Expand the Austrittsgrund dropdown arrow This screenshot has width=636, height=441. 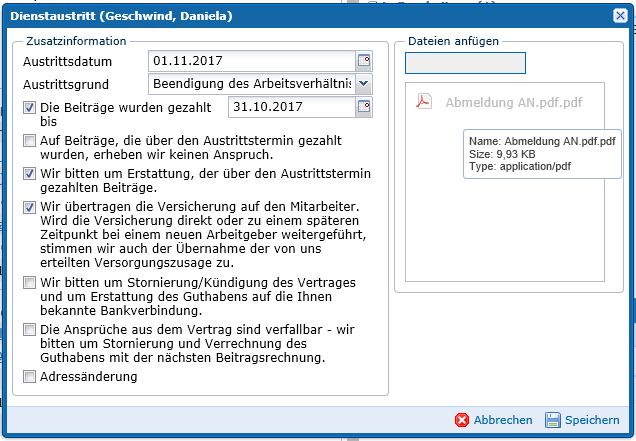362,84
